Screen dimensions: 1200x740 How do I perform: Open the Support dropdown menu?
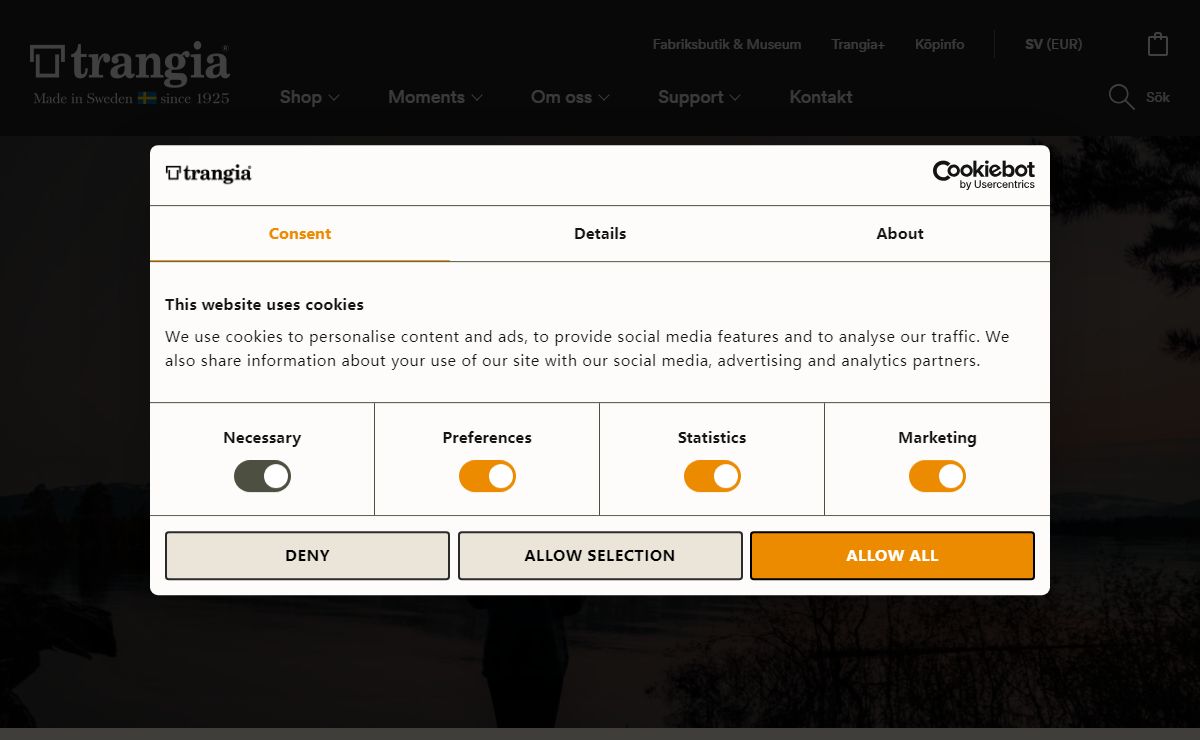tap(699, 97)
